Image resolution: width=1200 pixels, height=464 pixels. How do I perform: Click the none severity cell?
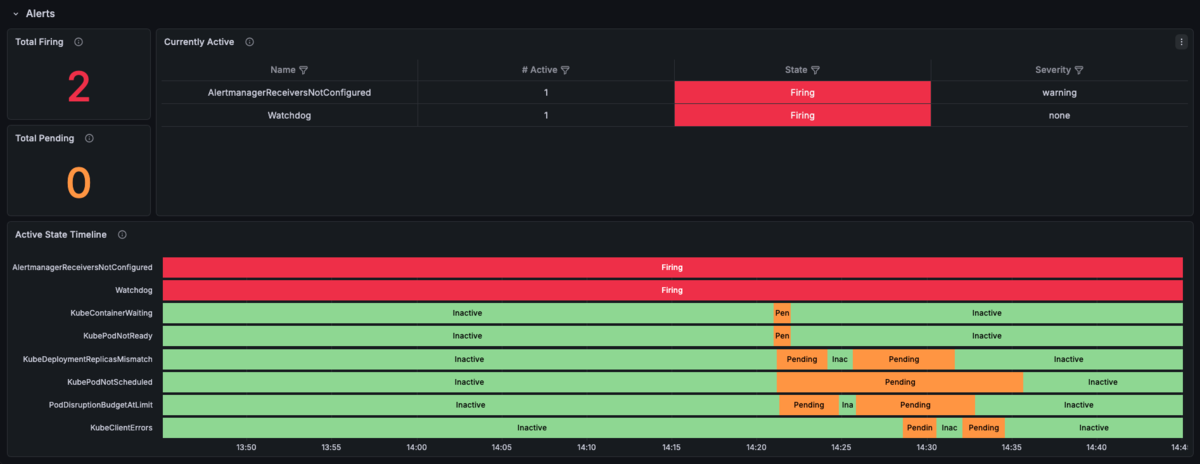point(1059,115)
